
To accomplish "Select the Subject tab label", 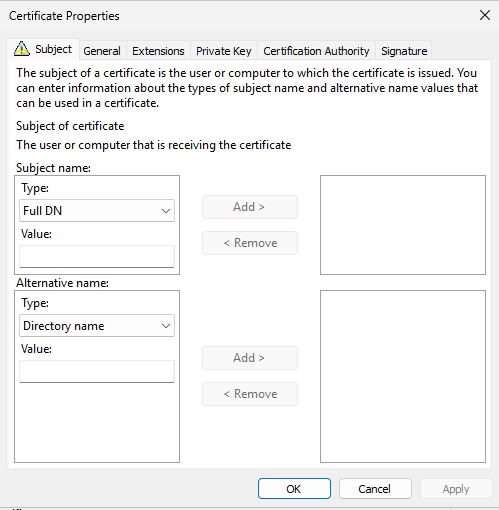I will (x=53, y=49).
